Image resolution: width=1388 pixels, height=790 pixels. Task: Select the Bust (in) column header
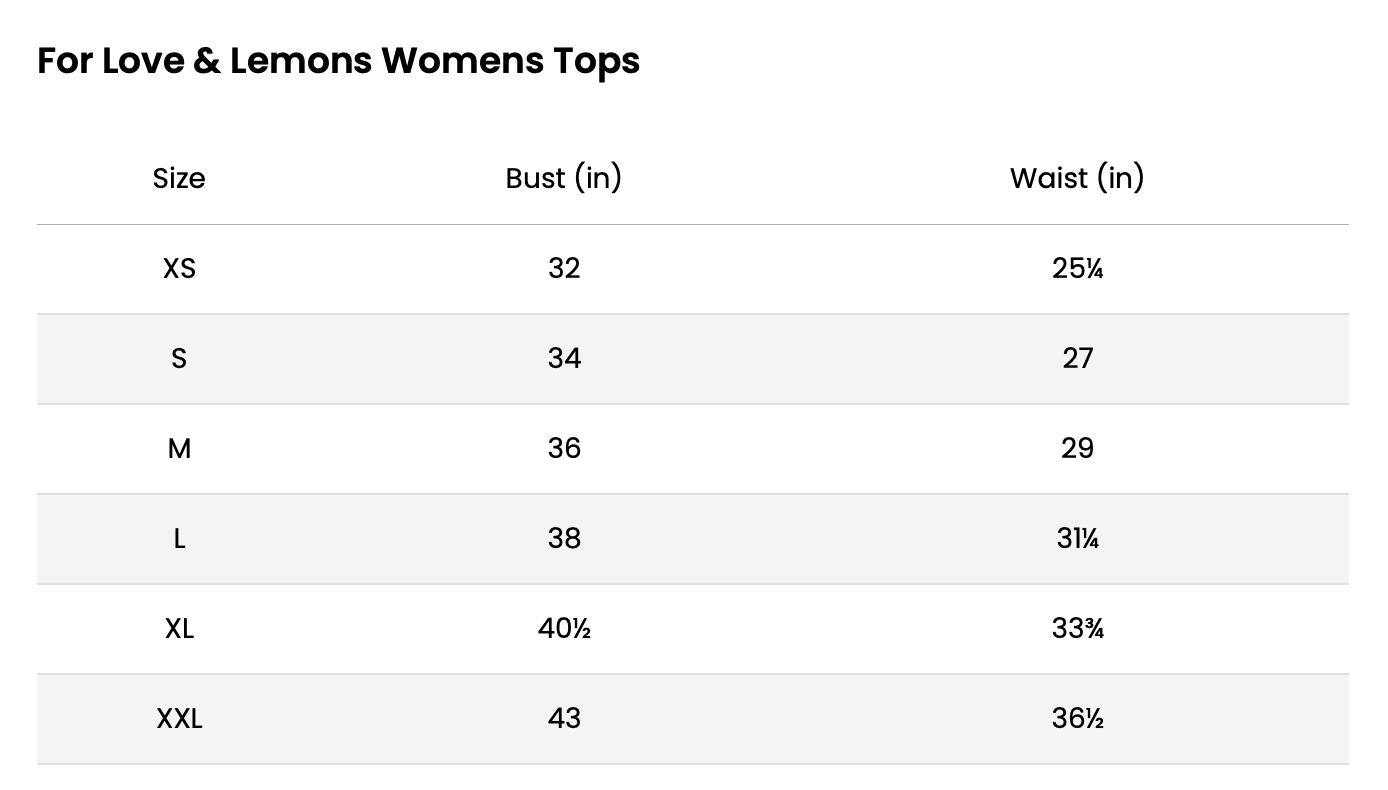point(564,178)
